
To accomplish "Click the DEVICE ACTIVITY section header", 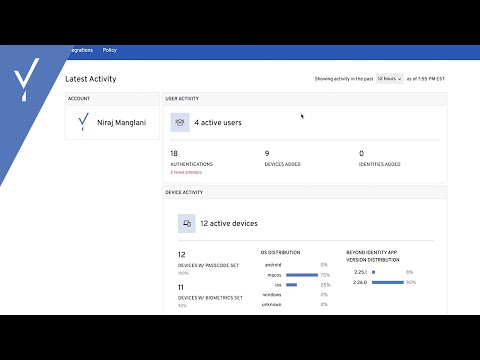I will (x=184, y=192).
